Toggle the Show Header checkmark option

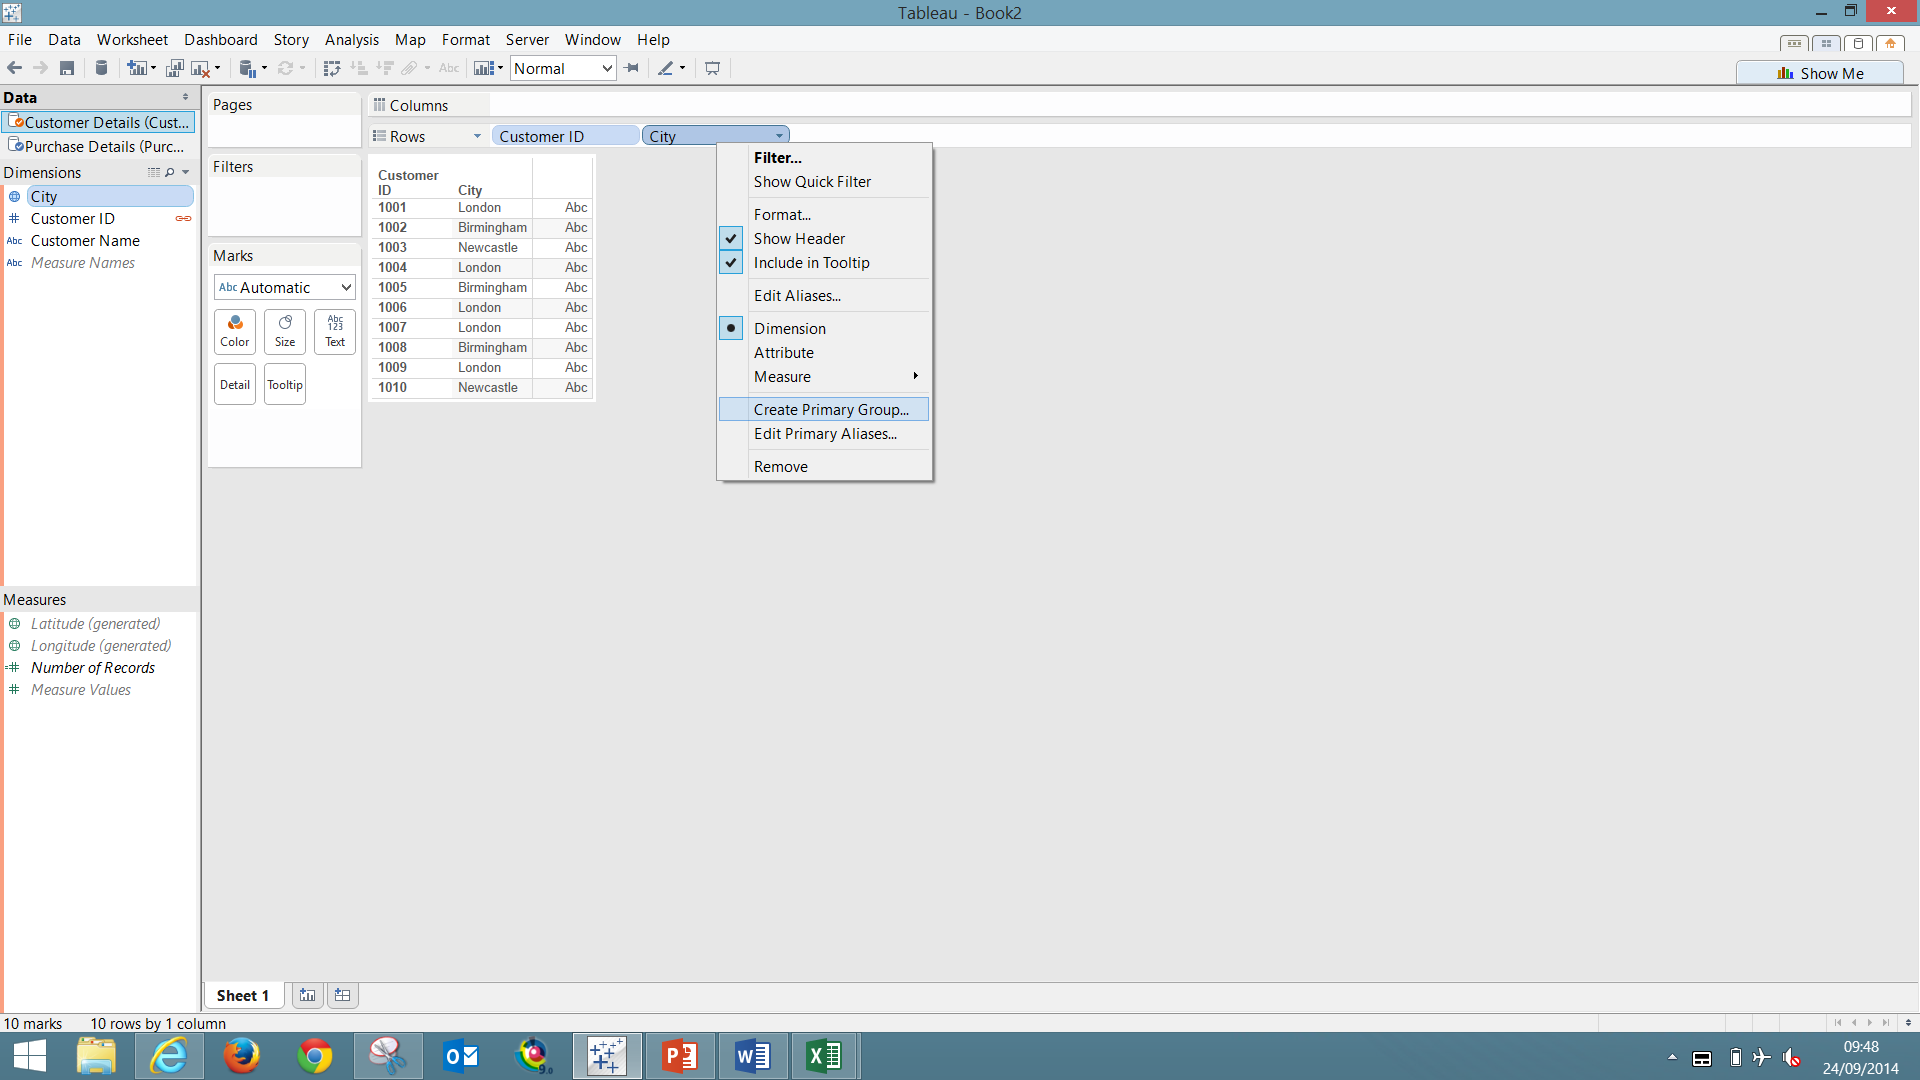click(x=799, y=239)
